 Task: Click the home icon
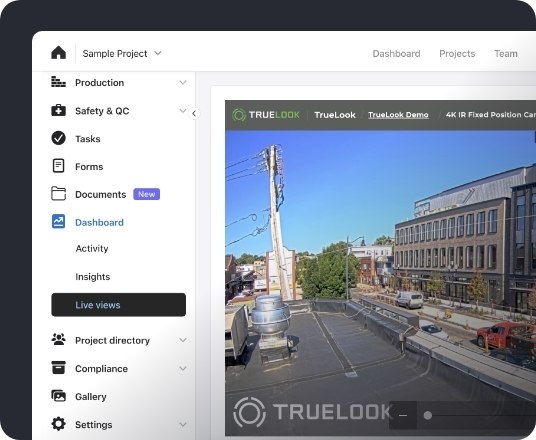[x=58, y=53]
